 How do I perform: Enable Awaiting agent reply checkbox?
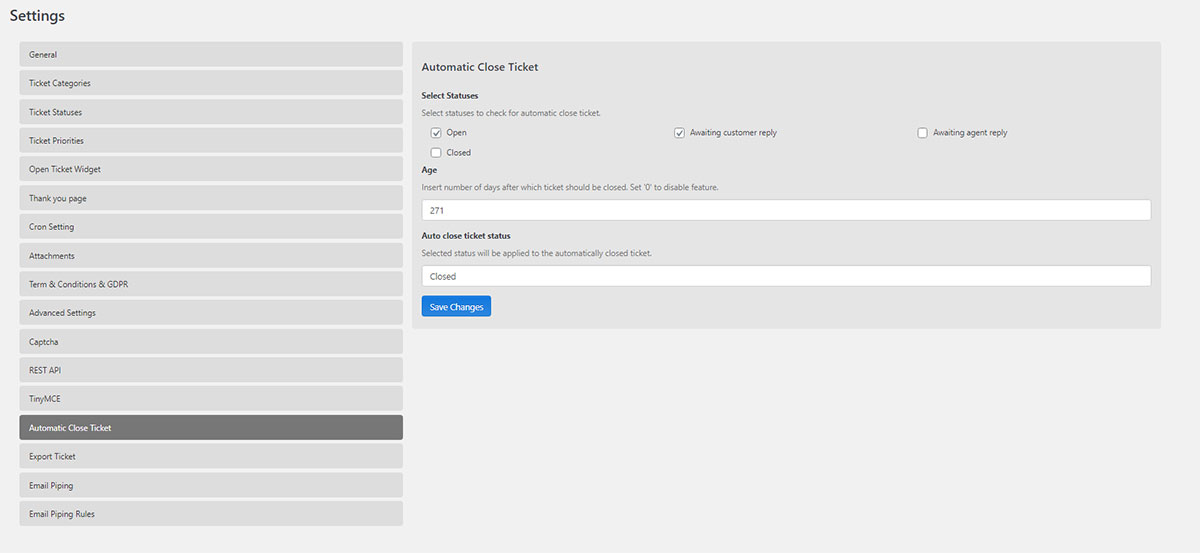pyautogui.click(x=922, y=133)
